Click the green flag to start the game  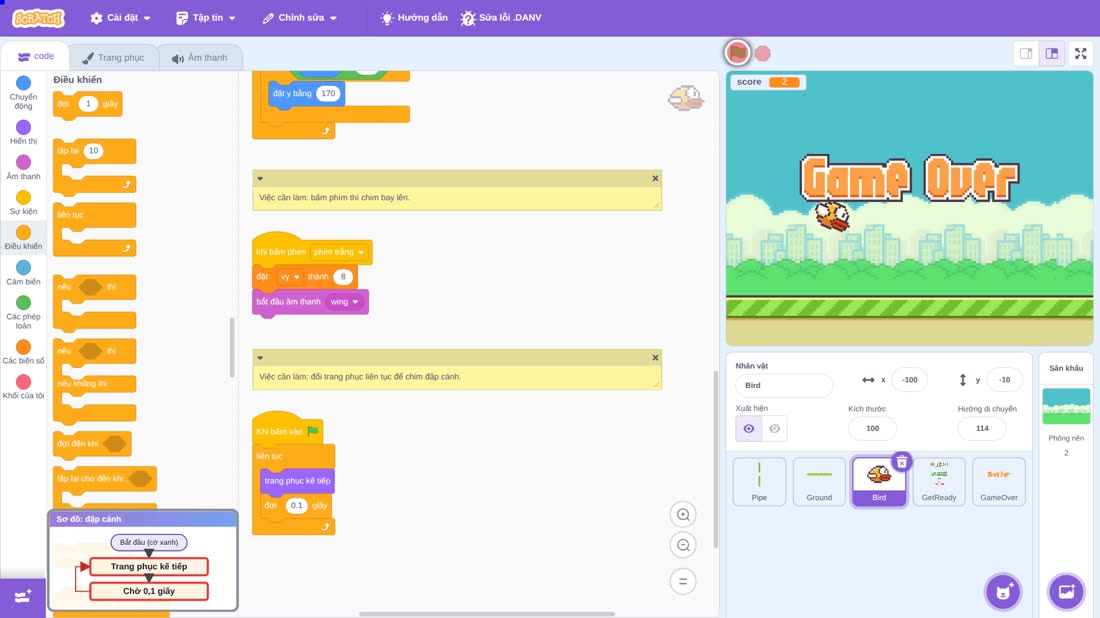point(737,53)
